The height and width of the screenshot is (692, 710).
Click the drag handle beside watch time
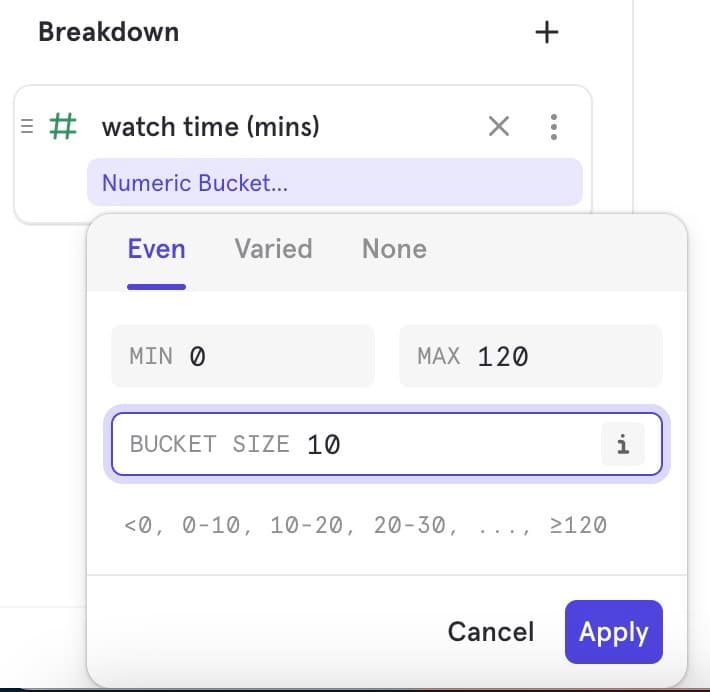27,127
